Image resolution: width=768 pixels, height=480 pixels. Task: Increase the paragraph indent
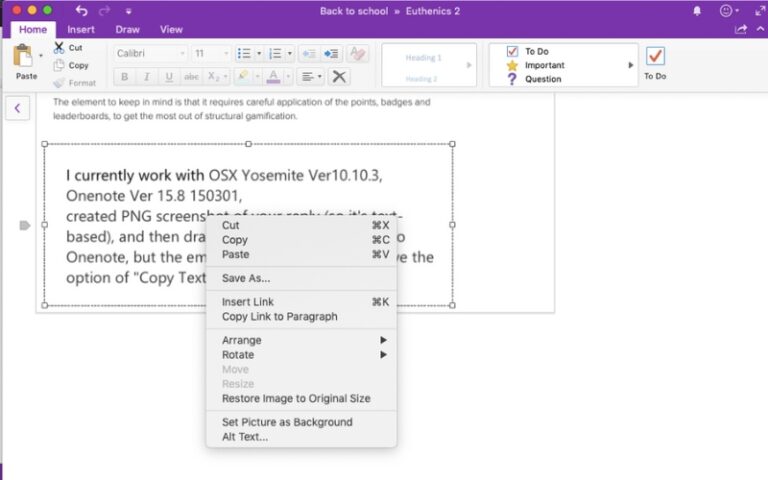coord(331,54)
